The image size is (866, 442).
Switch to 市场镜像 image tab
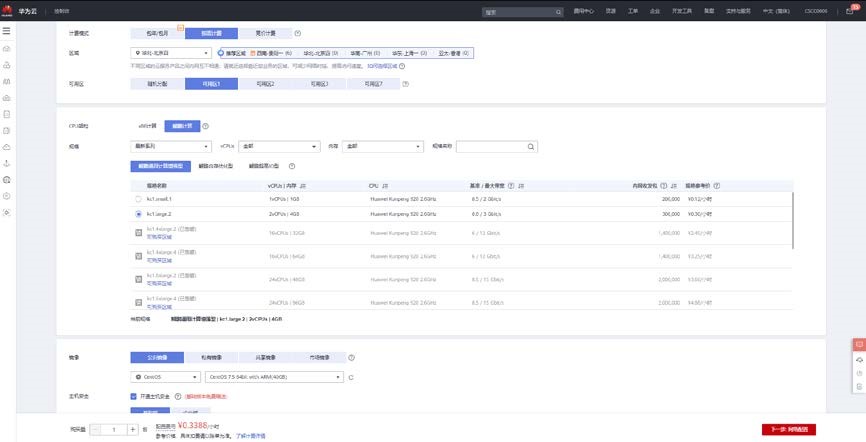click(320, 357)
